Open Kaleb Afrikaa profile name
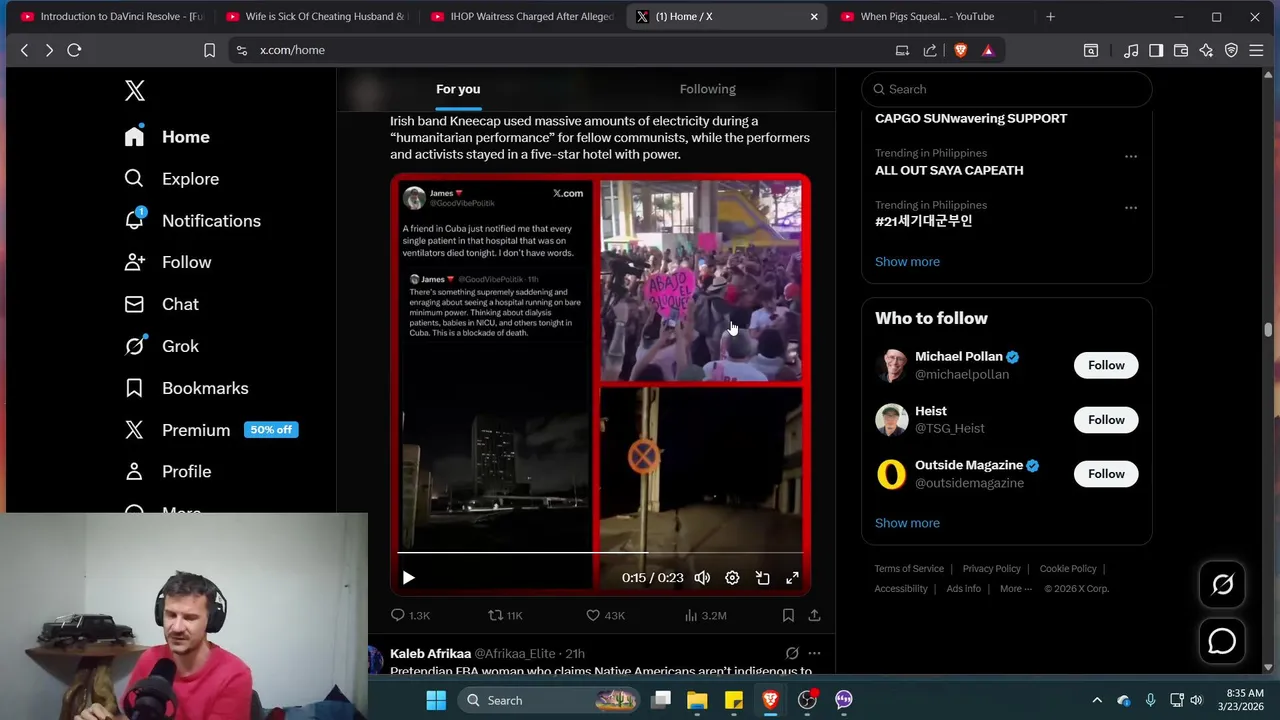 tap(430, 653)
